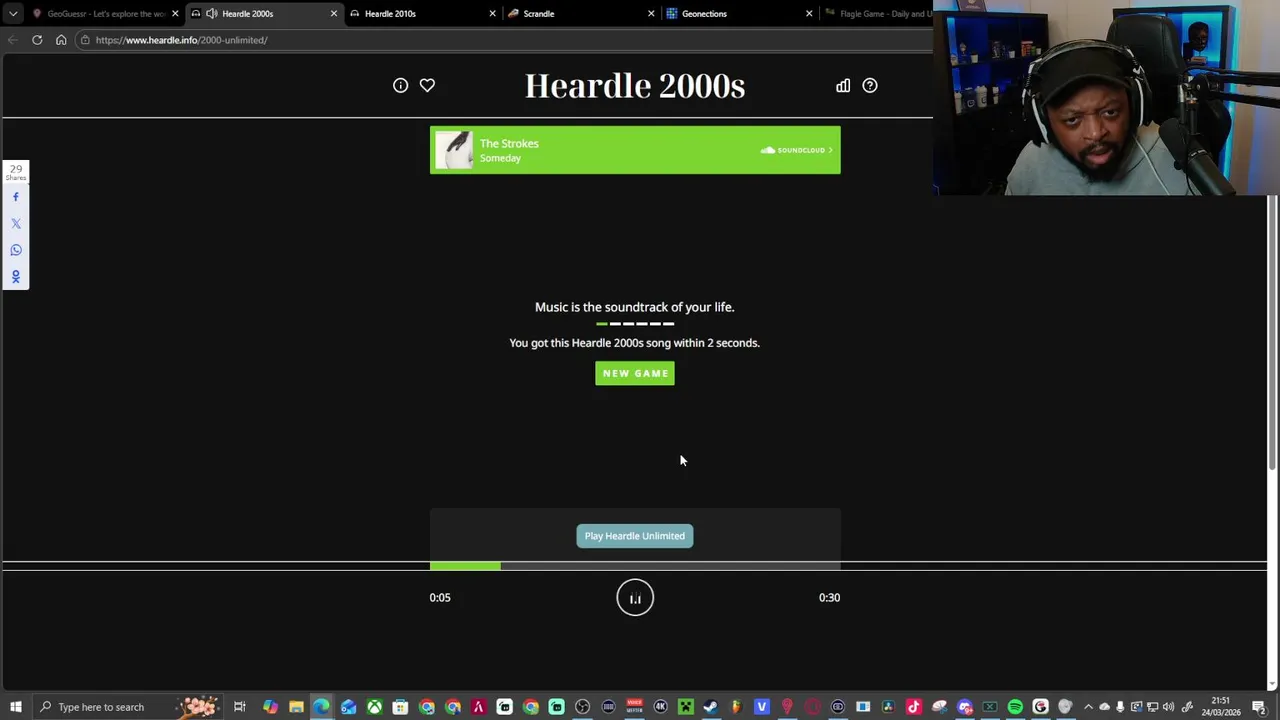Click the Heardle 2000s title
Screen dimensions: 1280x720
click(635, 86)
